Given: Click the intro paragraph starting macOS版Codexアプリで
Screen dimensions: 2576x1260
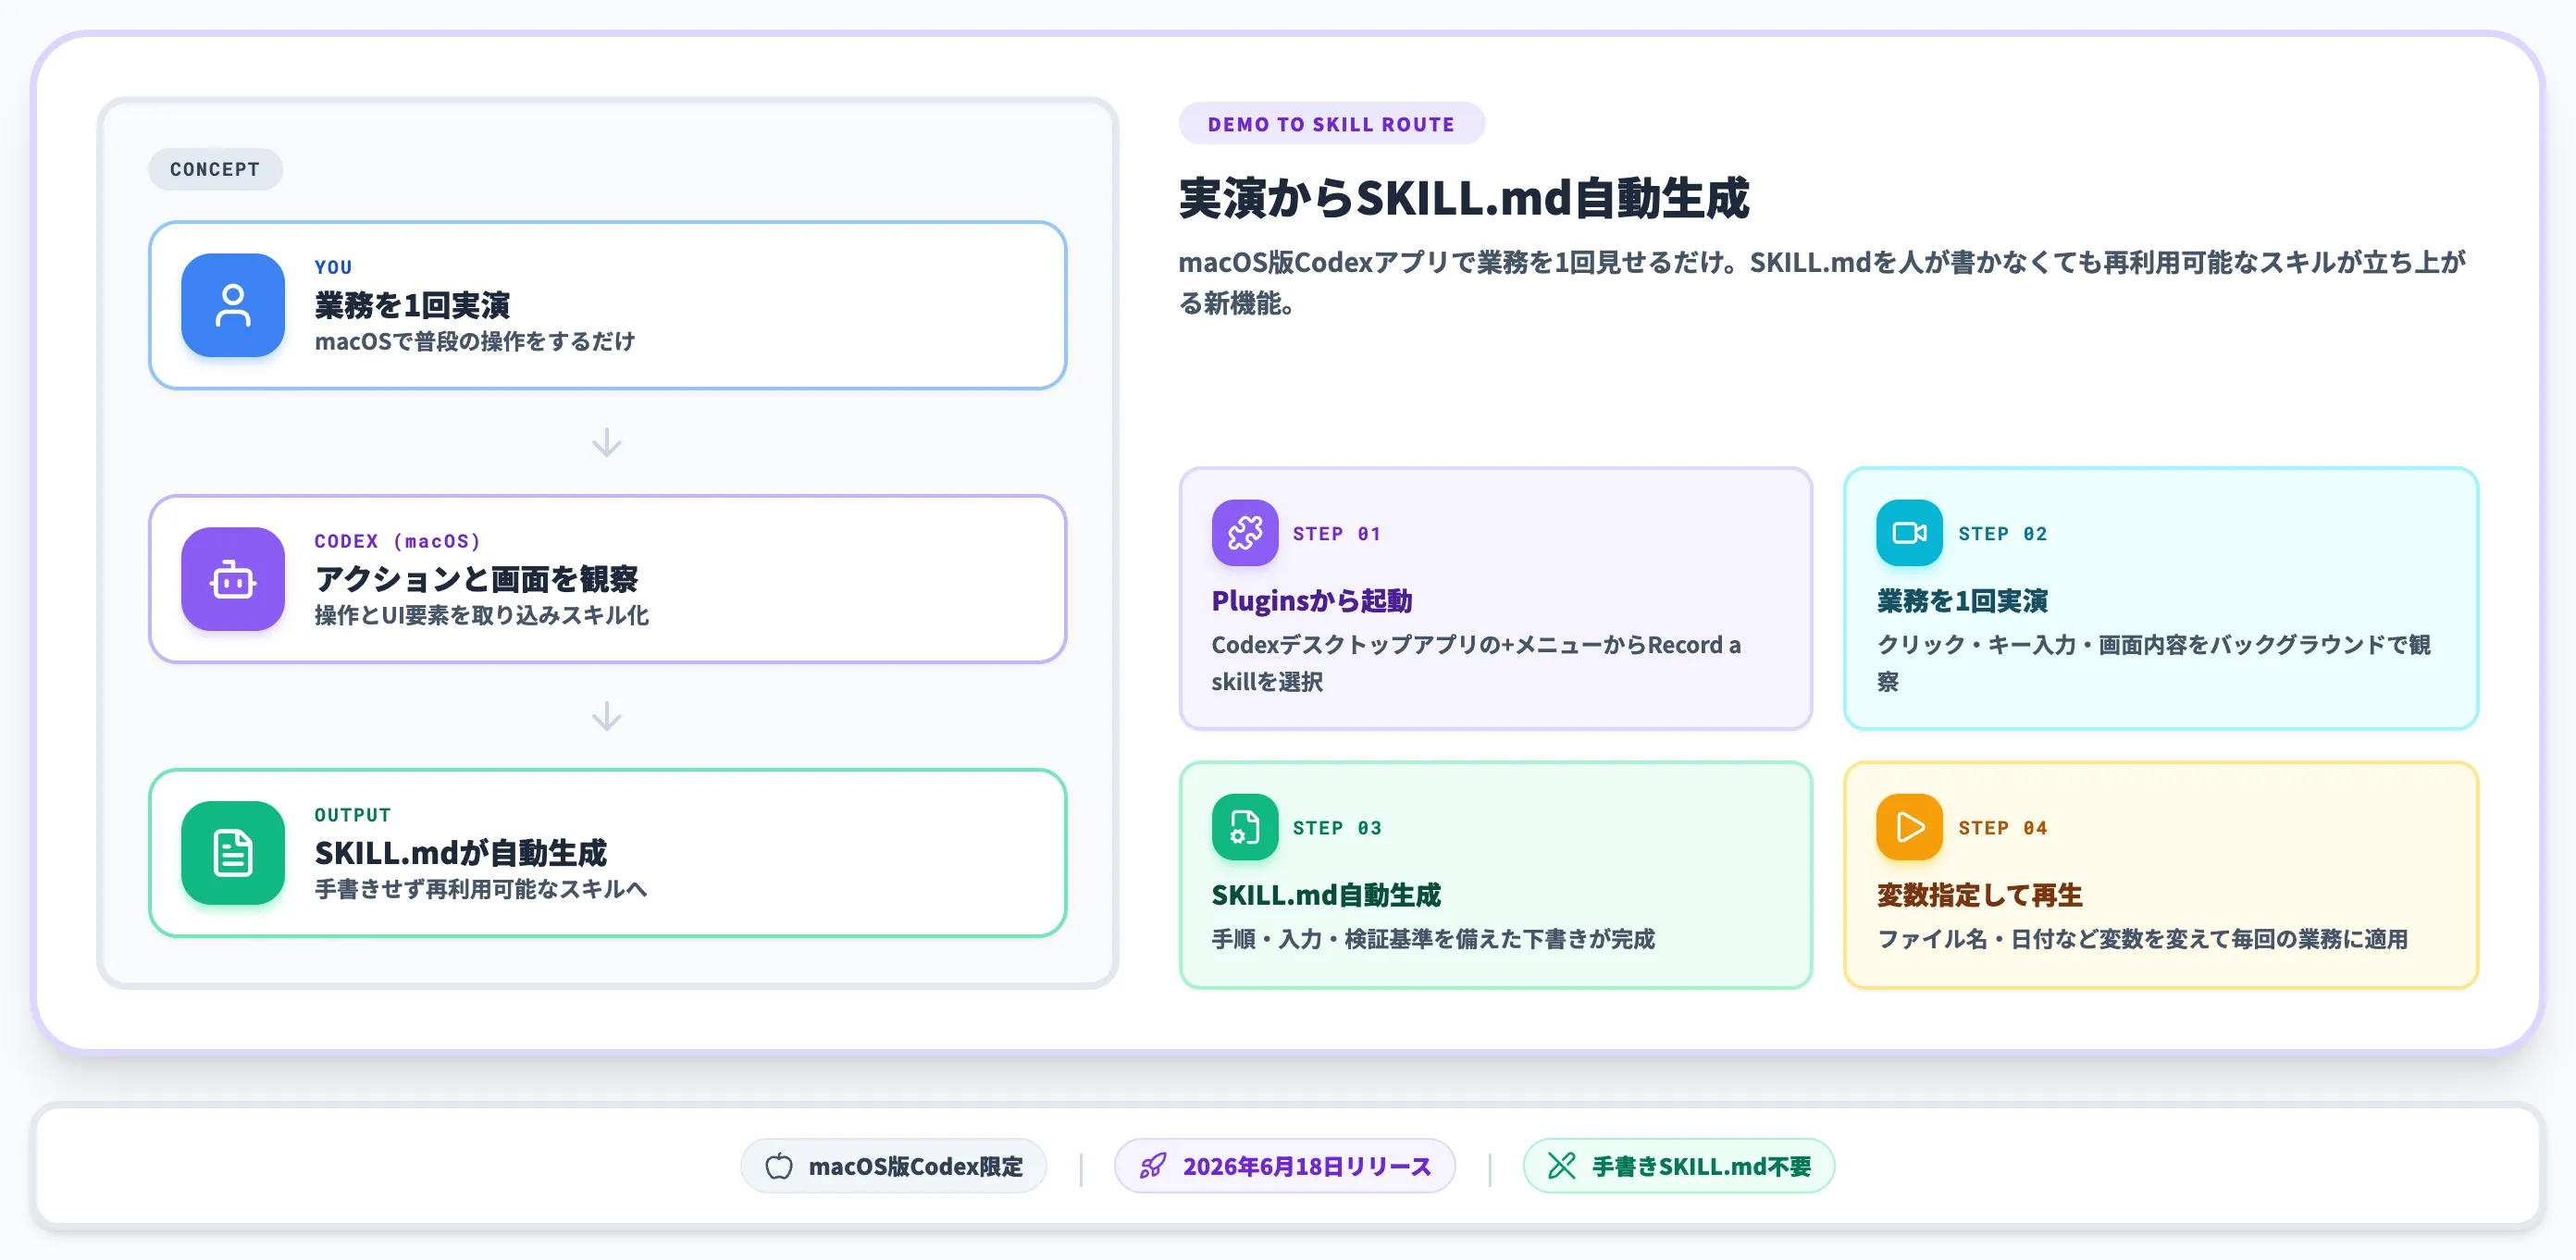Looking at the screenshot, I should click(x=1822, y=282).
